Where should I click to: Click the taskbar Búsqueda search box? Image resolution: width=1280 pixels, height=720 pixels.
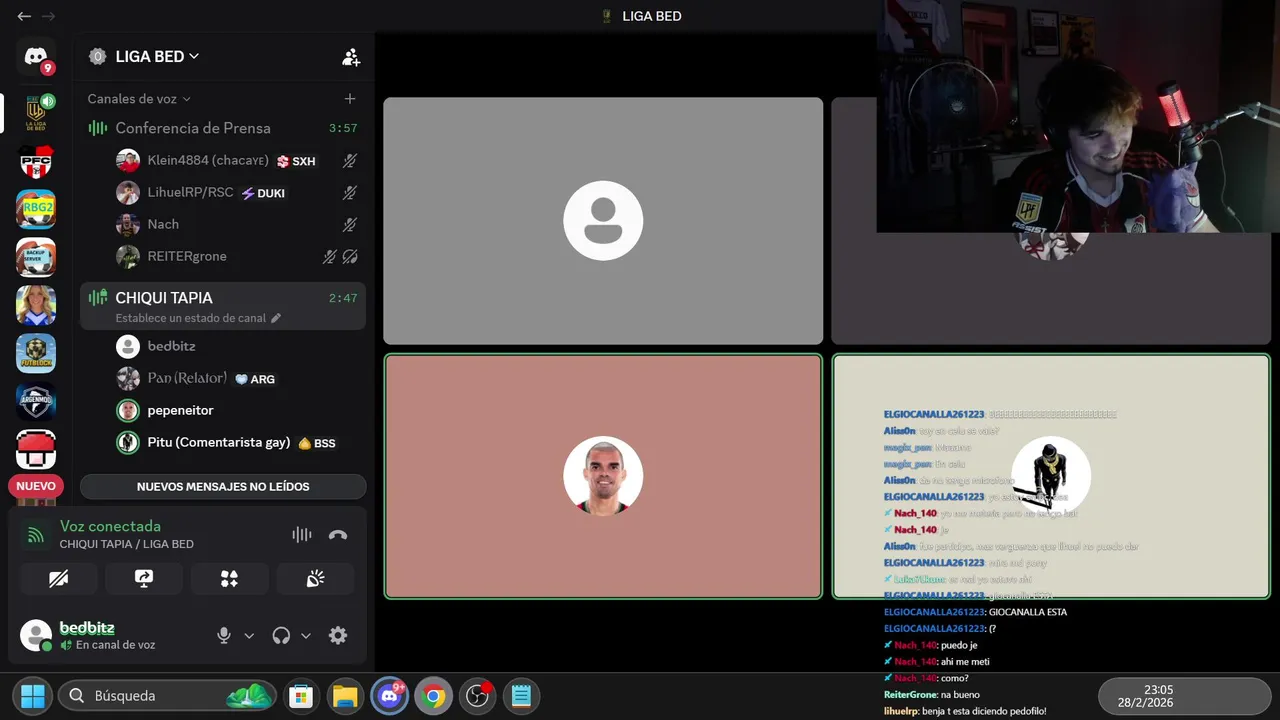click(168, 695)
